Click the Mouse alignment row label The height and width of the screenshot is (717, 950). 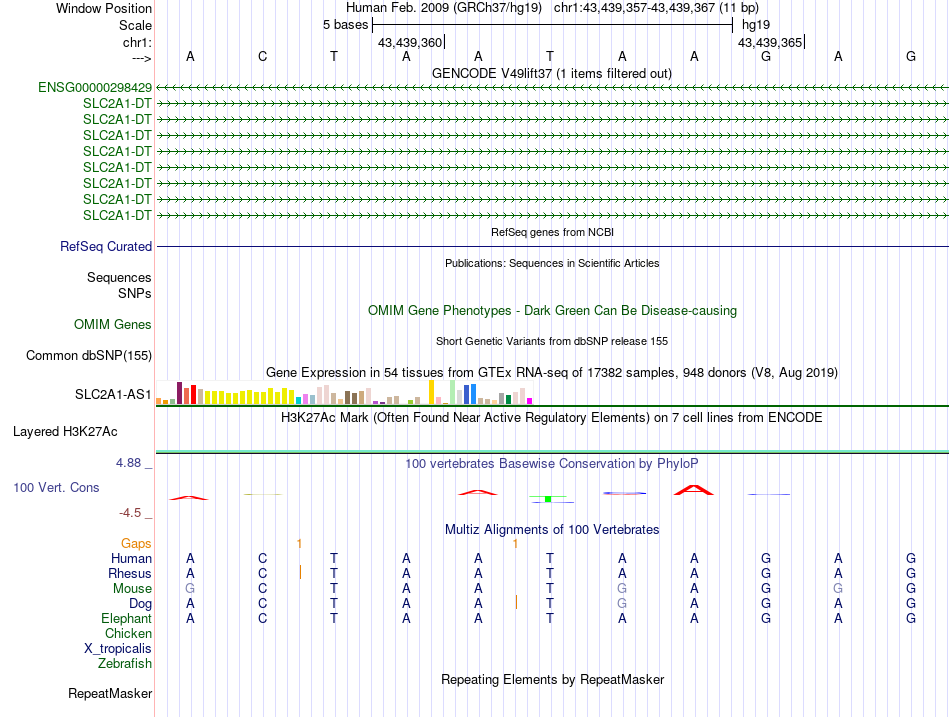[132, 589]
